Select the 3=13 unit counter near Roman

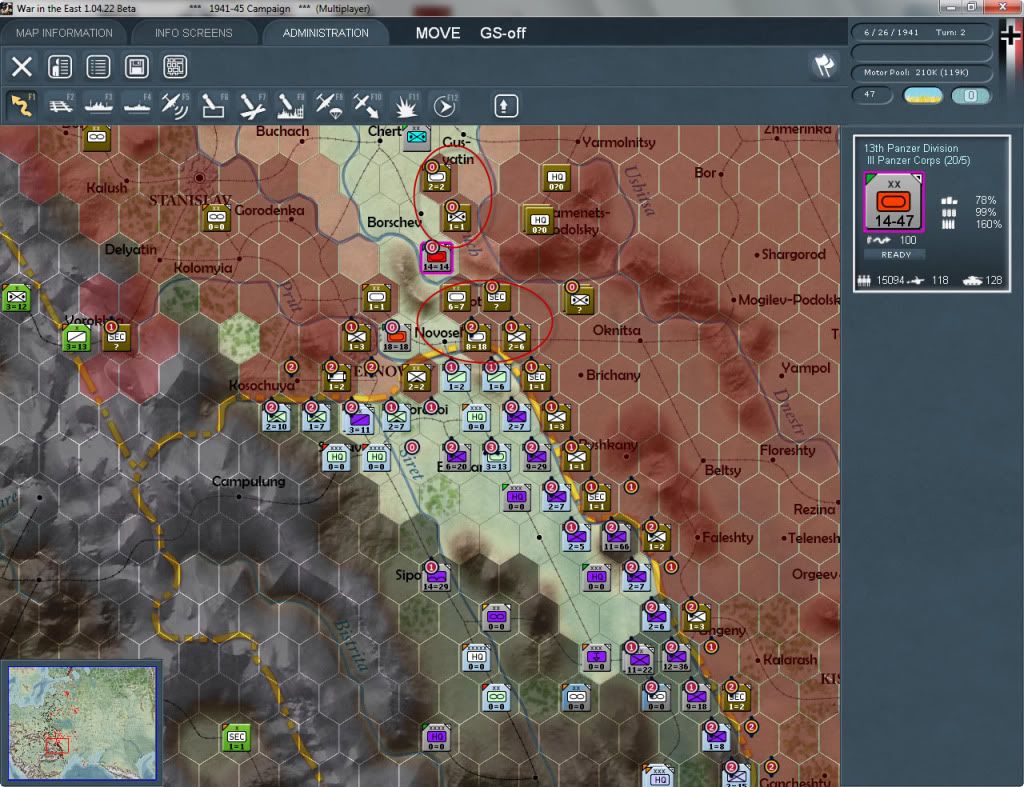pyautogui.click(x=496, y=457)
